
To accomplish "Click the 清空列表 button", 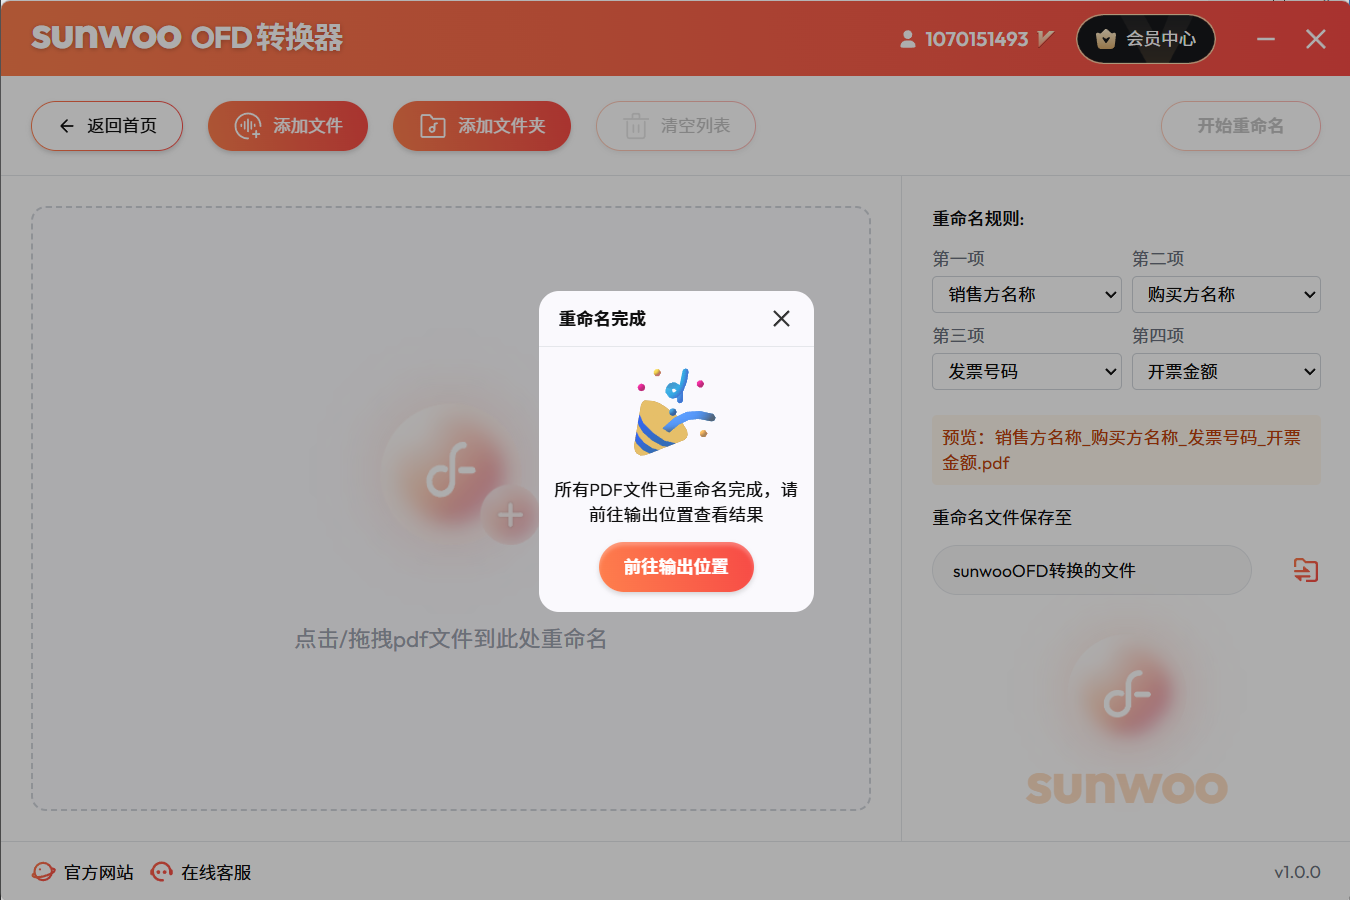I will pyautogui.click(x=676, y=126).
